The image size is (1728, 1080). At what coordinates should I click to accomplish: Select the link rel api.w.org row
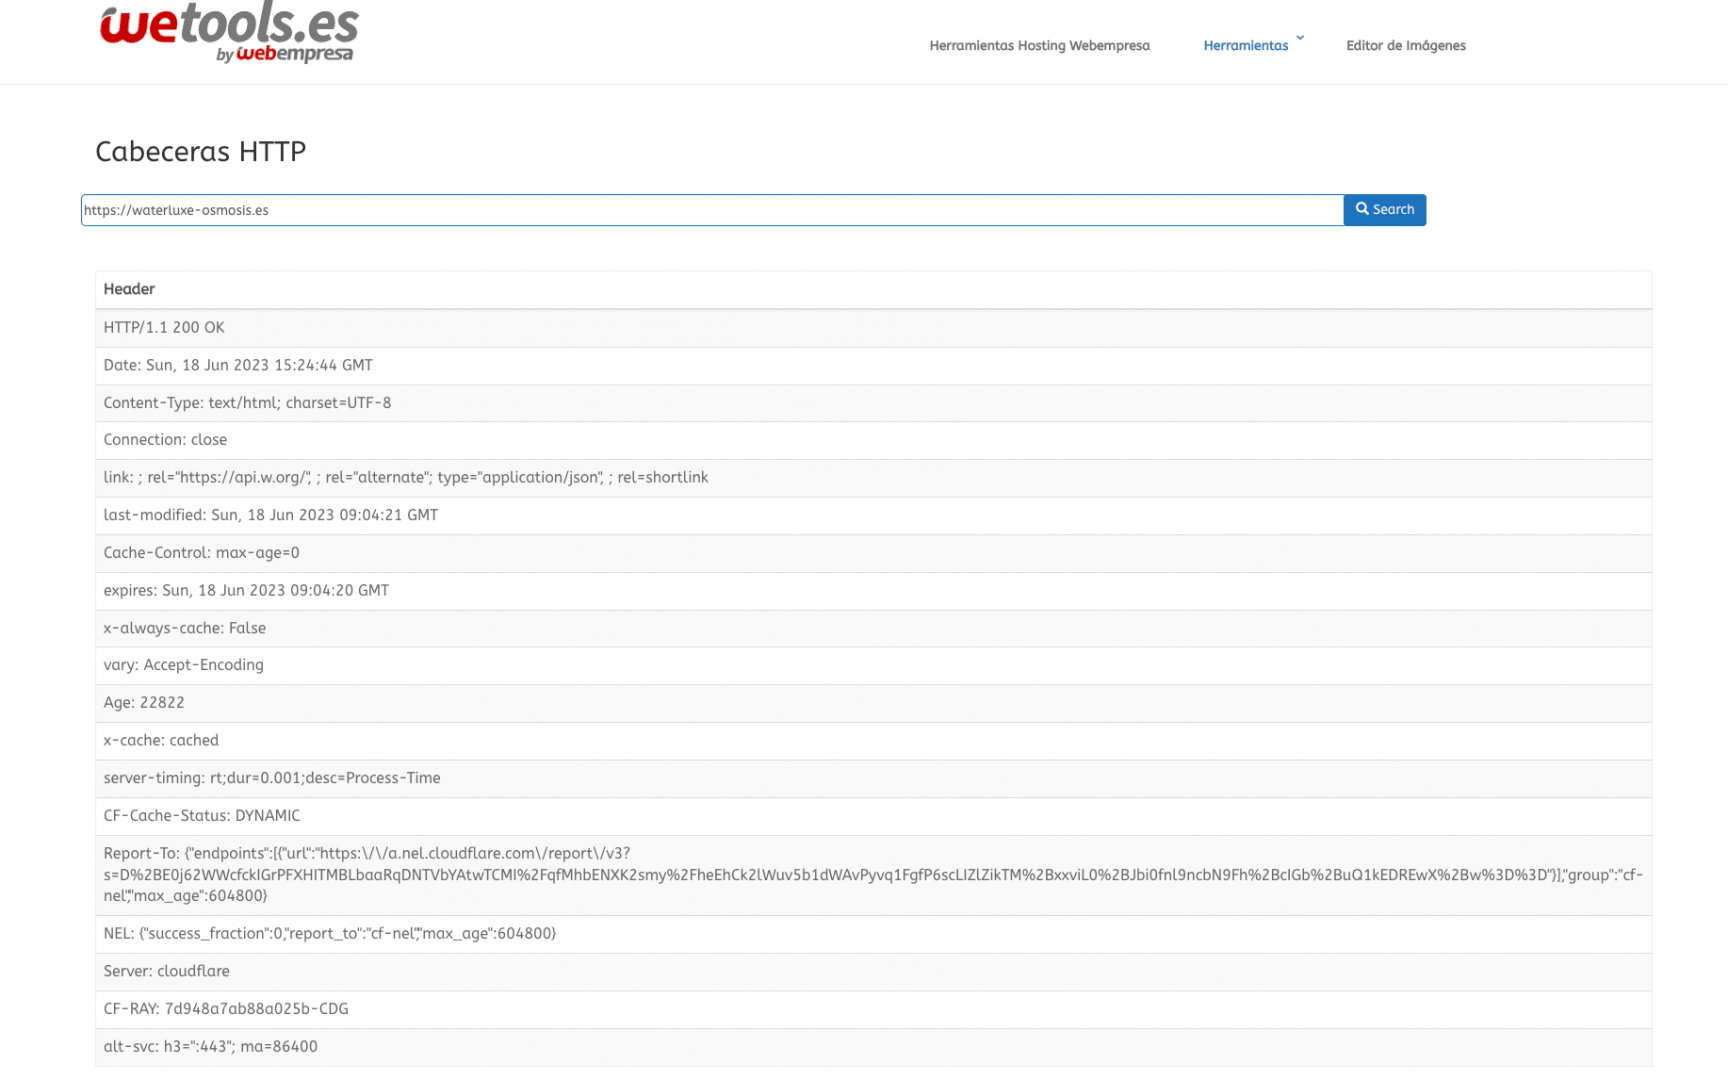click(x=873, y=478)
